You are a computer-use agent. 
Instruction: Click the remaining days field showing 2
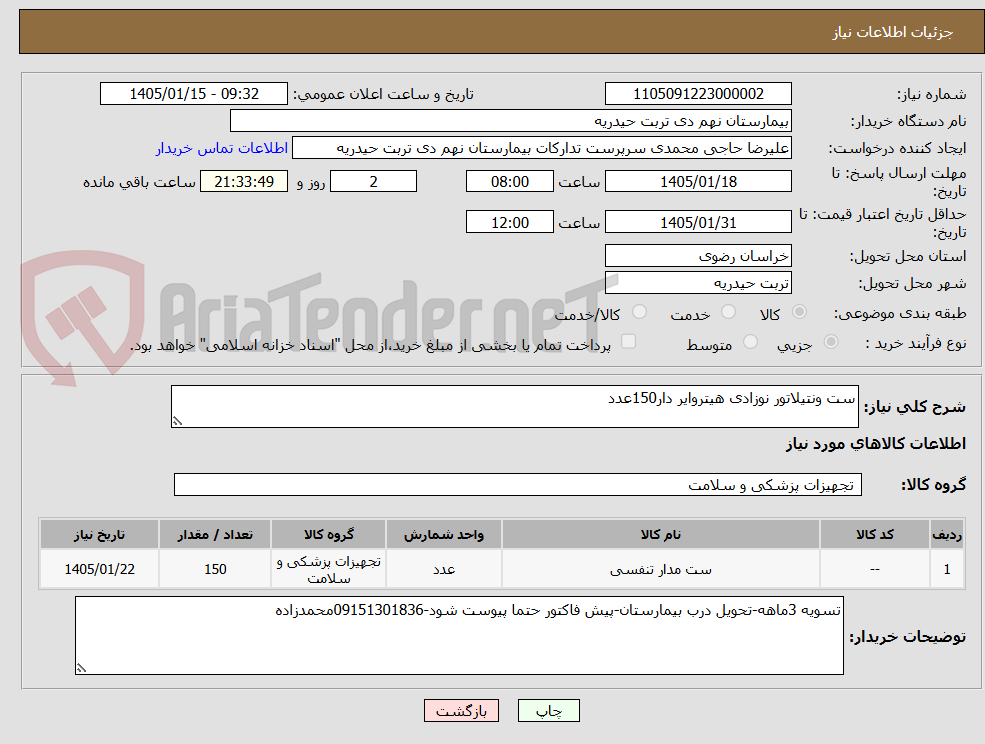(x=373, y=182)
